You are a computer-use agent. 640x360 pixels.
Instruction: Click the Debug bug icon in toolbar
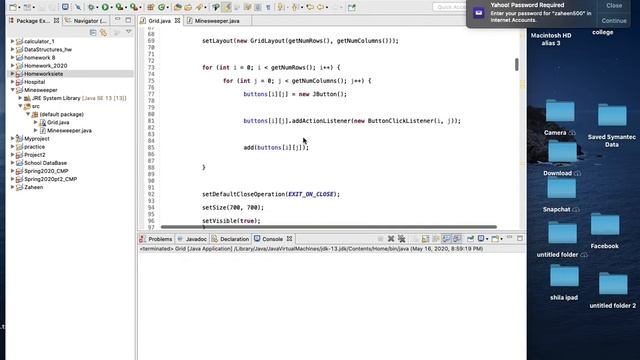[x=91, y=7]
